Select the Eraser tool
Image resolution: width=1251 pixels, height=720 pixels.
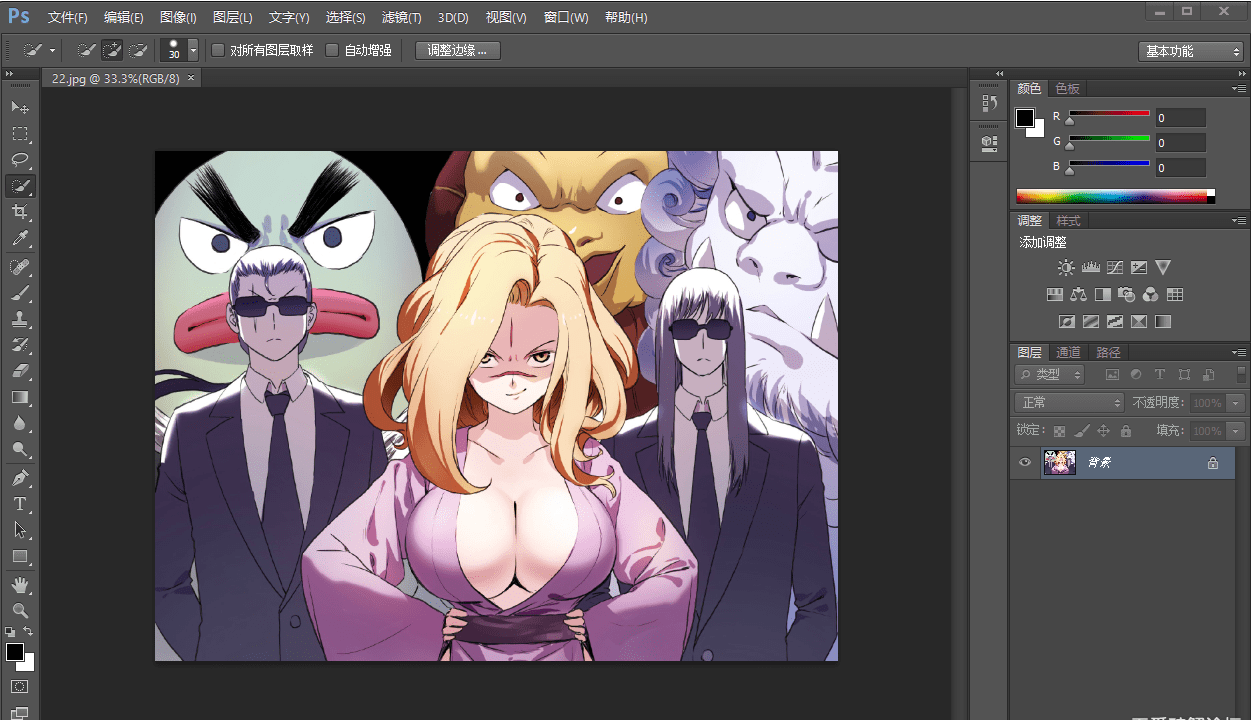tap(20, 371)
